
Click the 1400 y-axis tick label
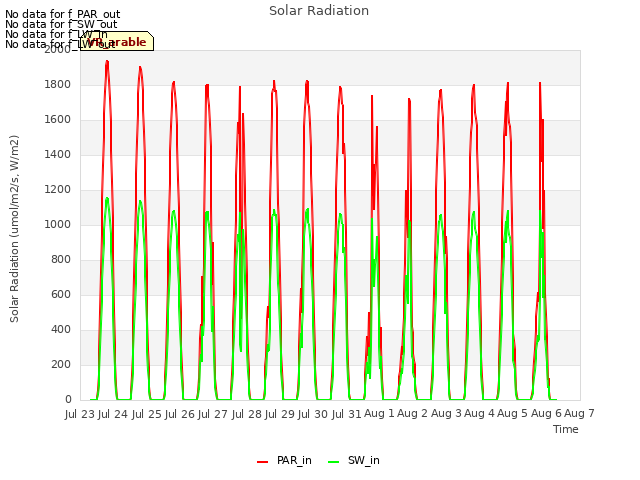58,154
